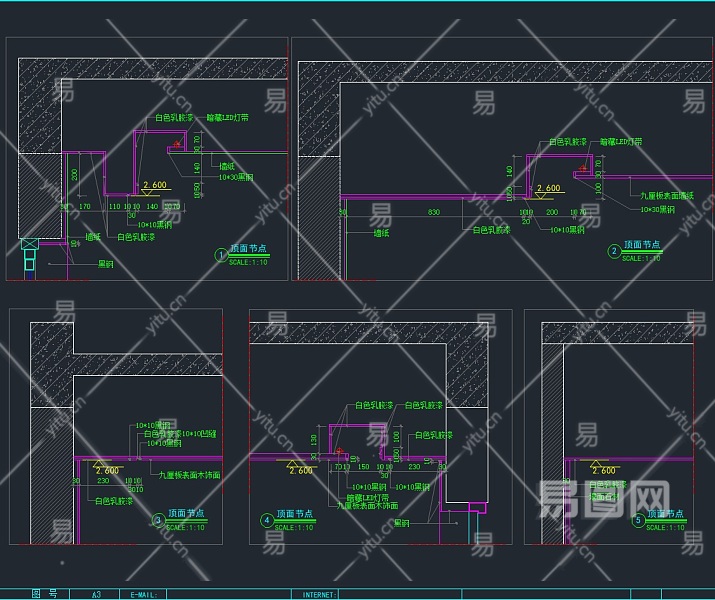Select the 顶面节点 title beside circle 4
Viewport: 715px width, 600px height.
[x=295, y=514]
